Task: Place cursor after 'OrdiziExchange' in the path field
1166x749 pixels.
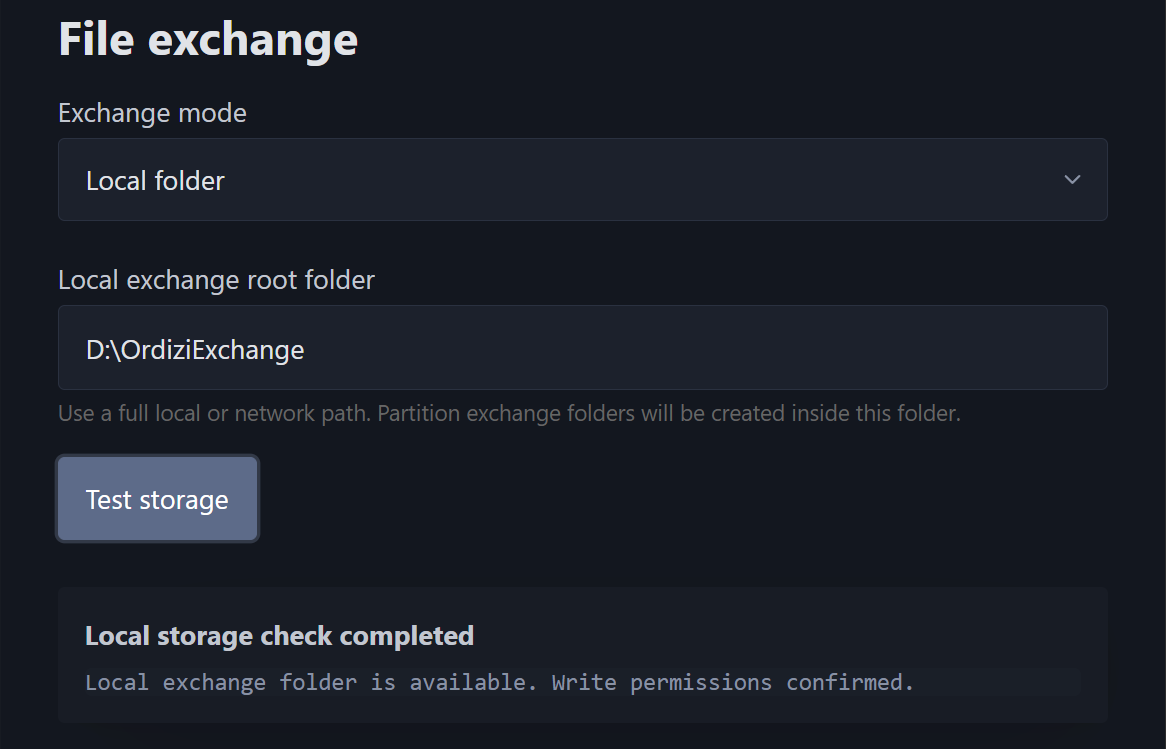Action: point(306,350)
